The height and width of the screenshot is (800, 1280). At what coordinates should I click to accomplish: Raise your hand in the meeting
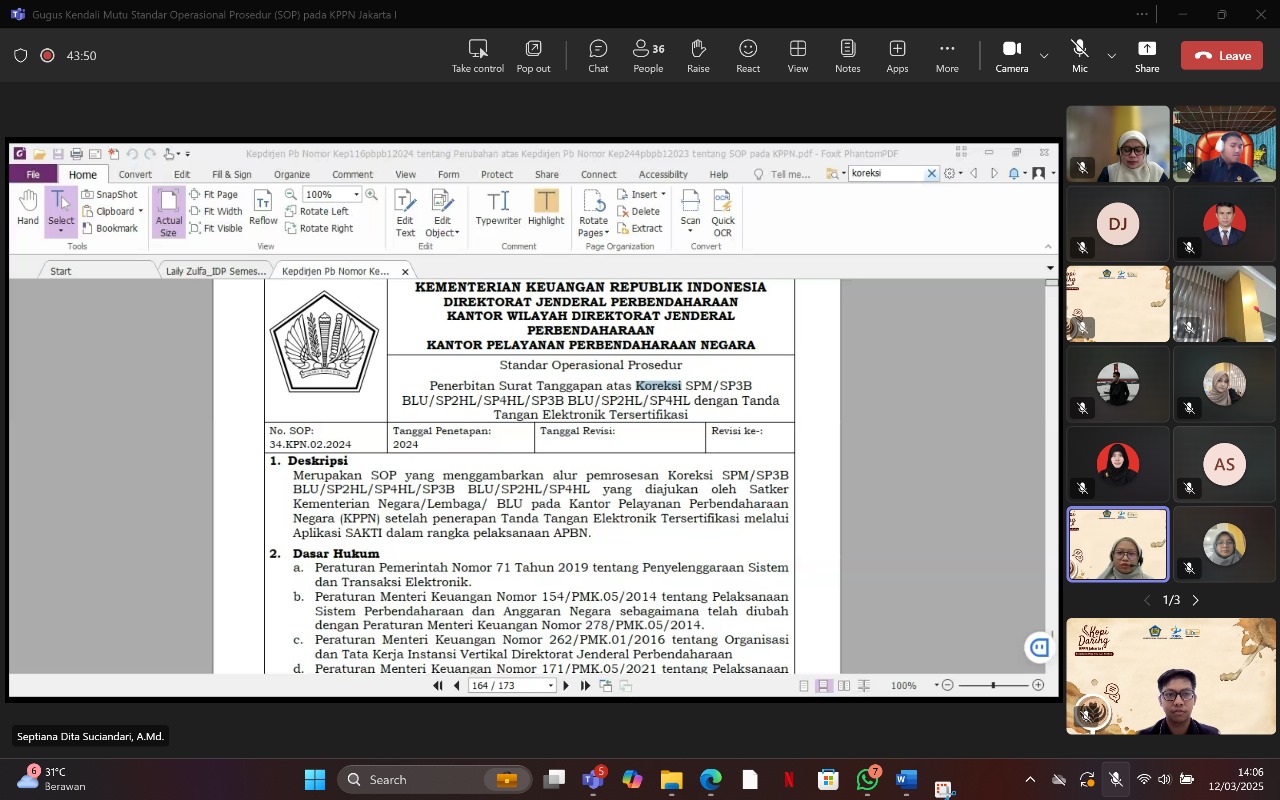pyautogui.click(x=698, y=56)
